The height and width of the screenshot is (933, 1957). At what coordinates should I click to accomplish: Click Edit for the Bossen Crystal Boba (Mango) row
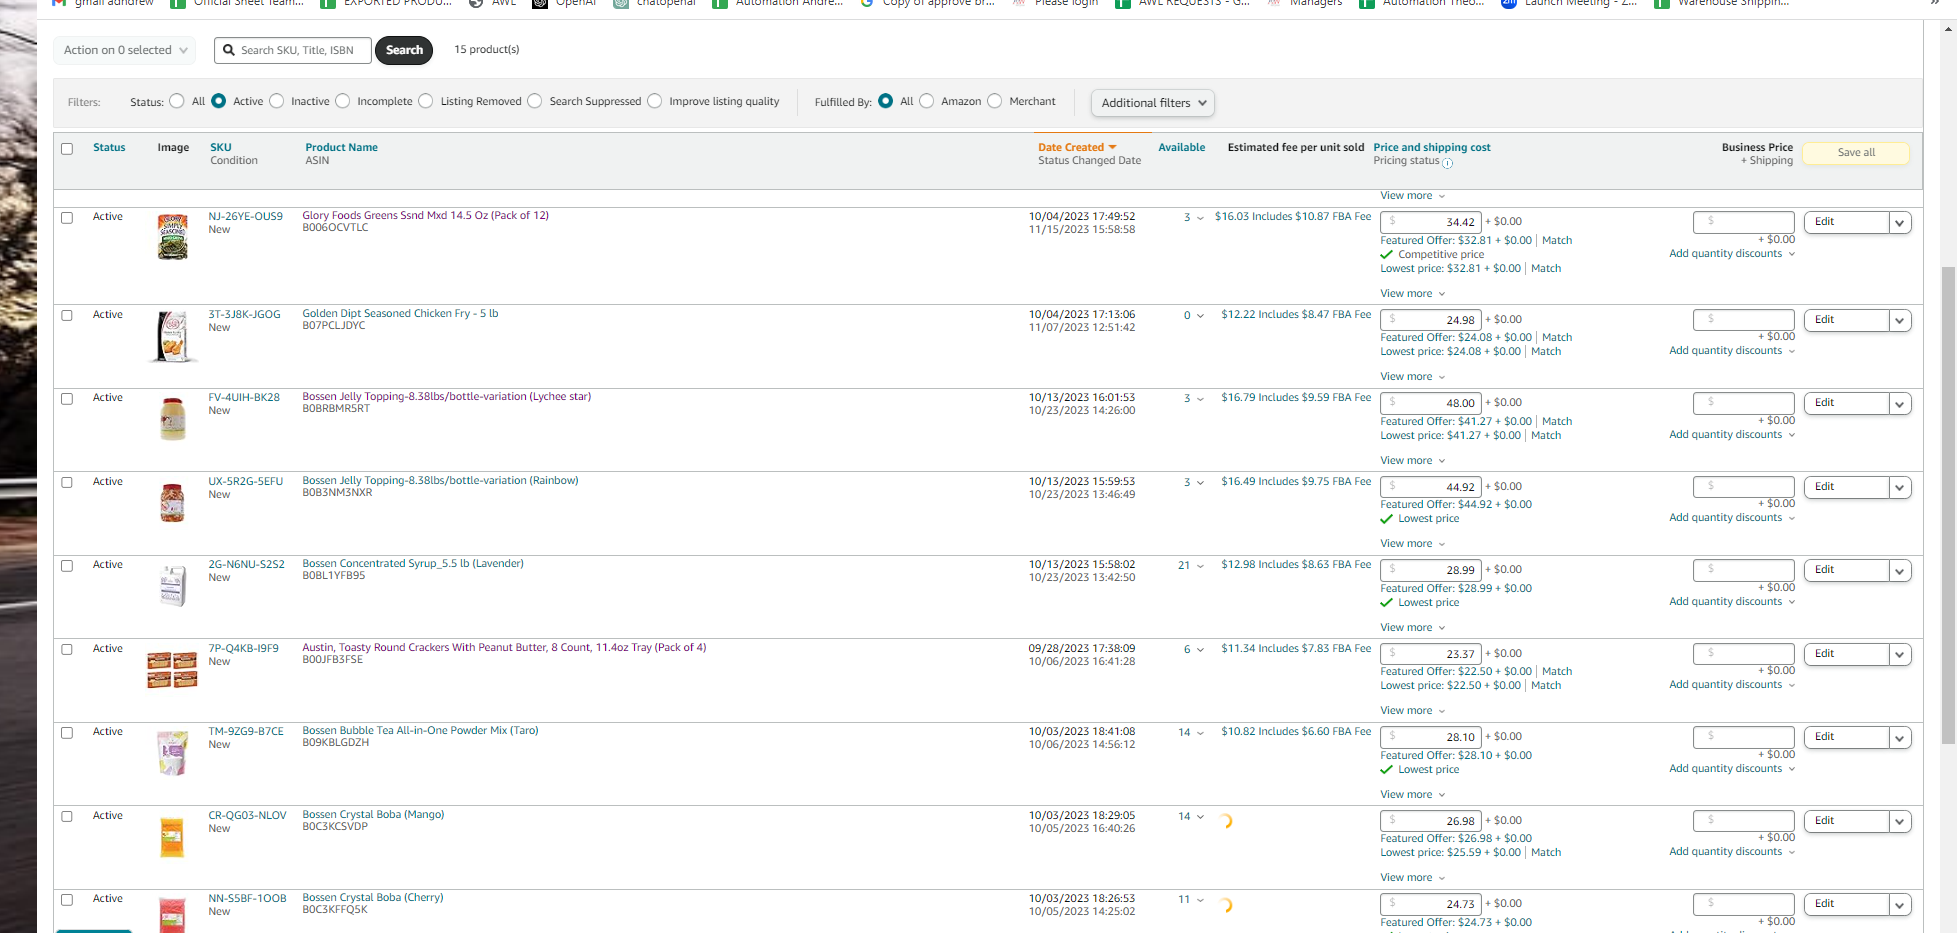[1847, 821]
